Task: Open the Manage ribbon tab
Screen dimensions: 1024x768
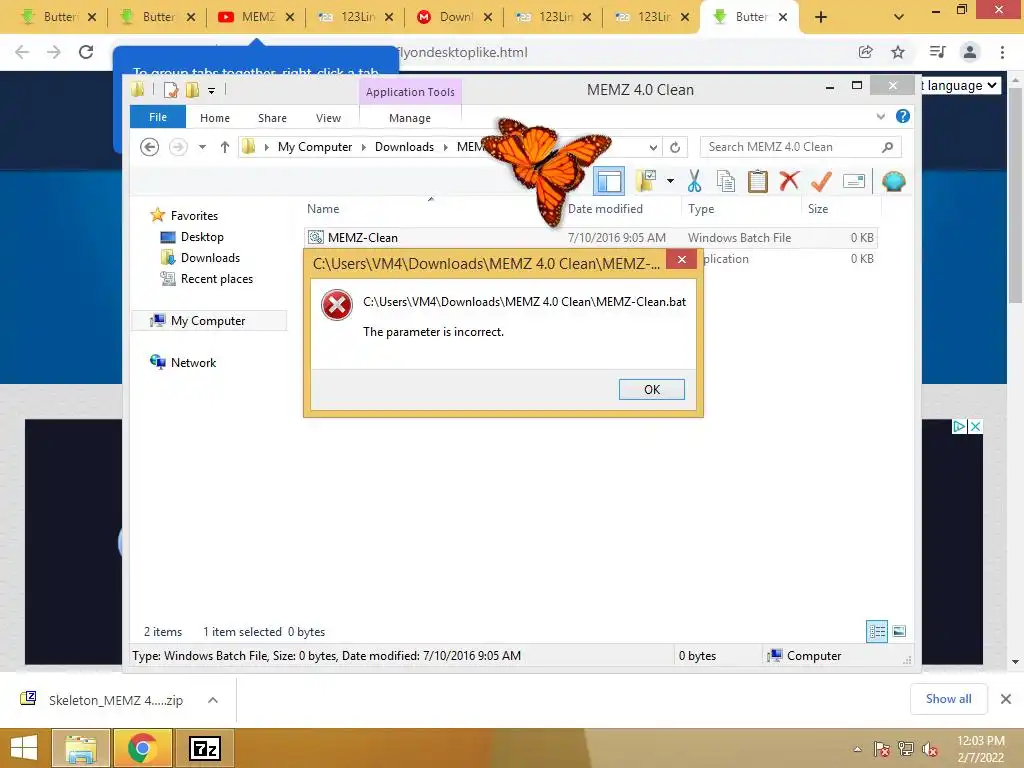Action: coord(410,118)
